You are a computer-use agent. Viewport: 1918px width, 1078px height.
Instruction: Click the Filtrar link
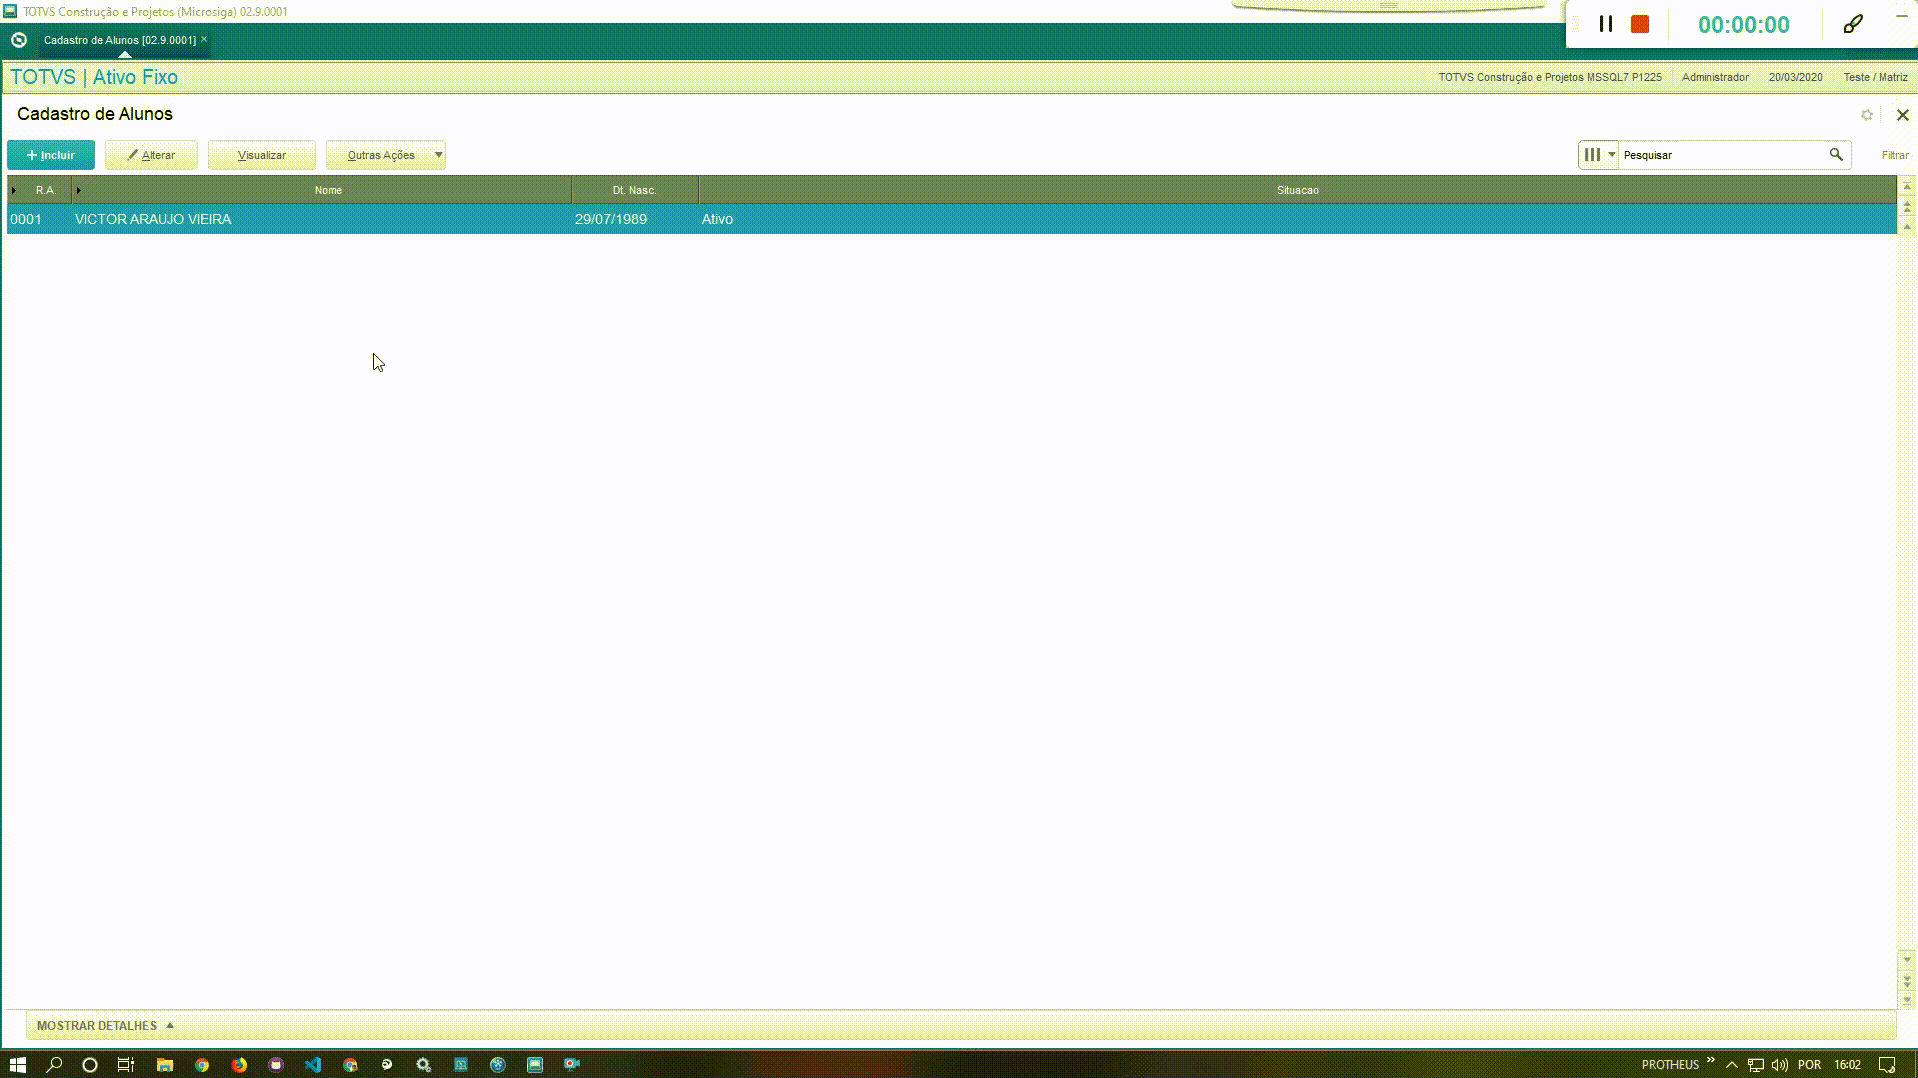1895,155
